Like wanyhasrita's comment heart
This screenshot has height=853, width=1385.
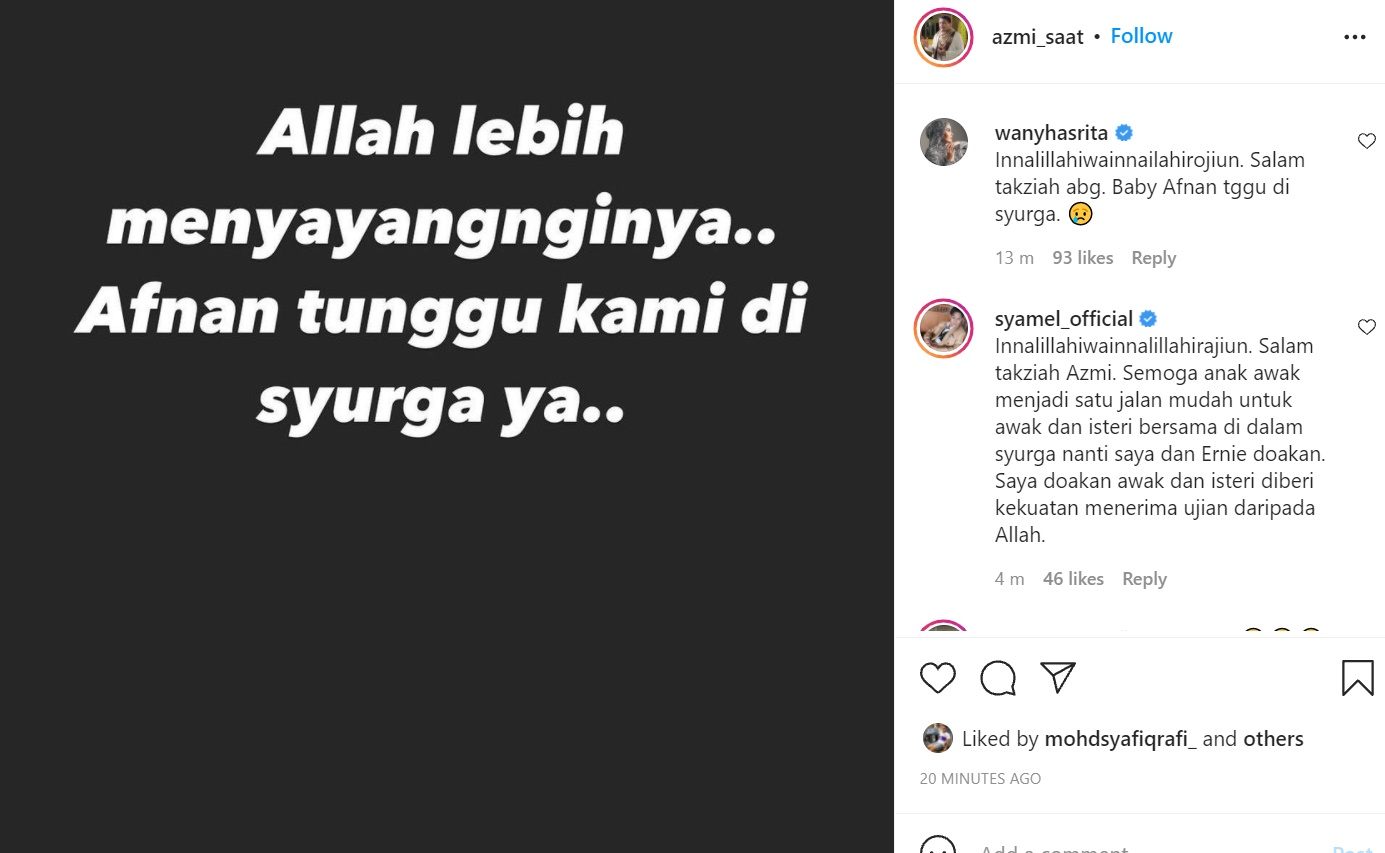[1367, 141]
